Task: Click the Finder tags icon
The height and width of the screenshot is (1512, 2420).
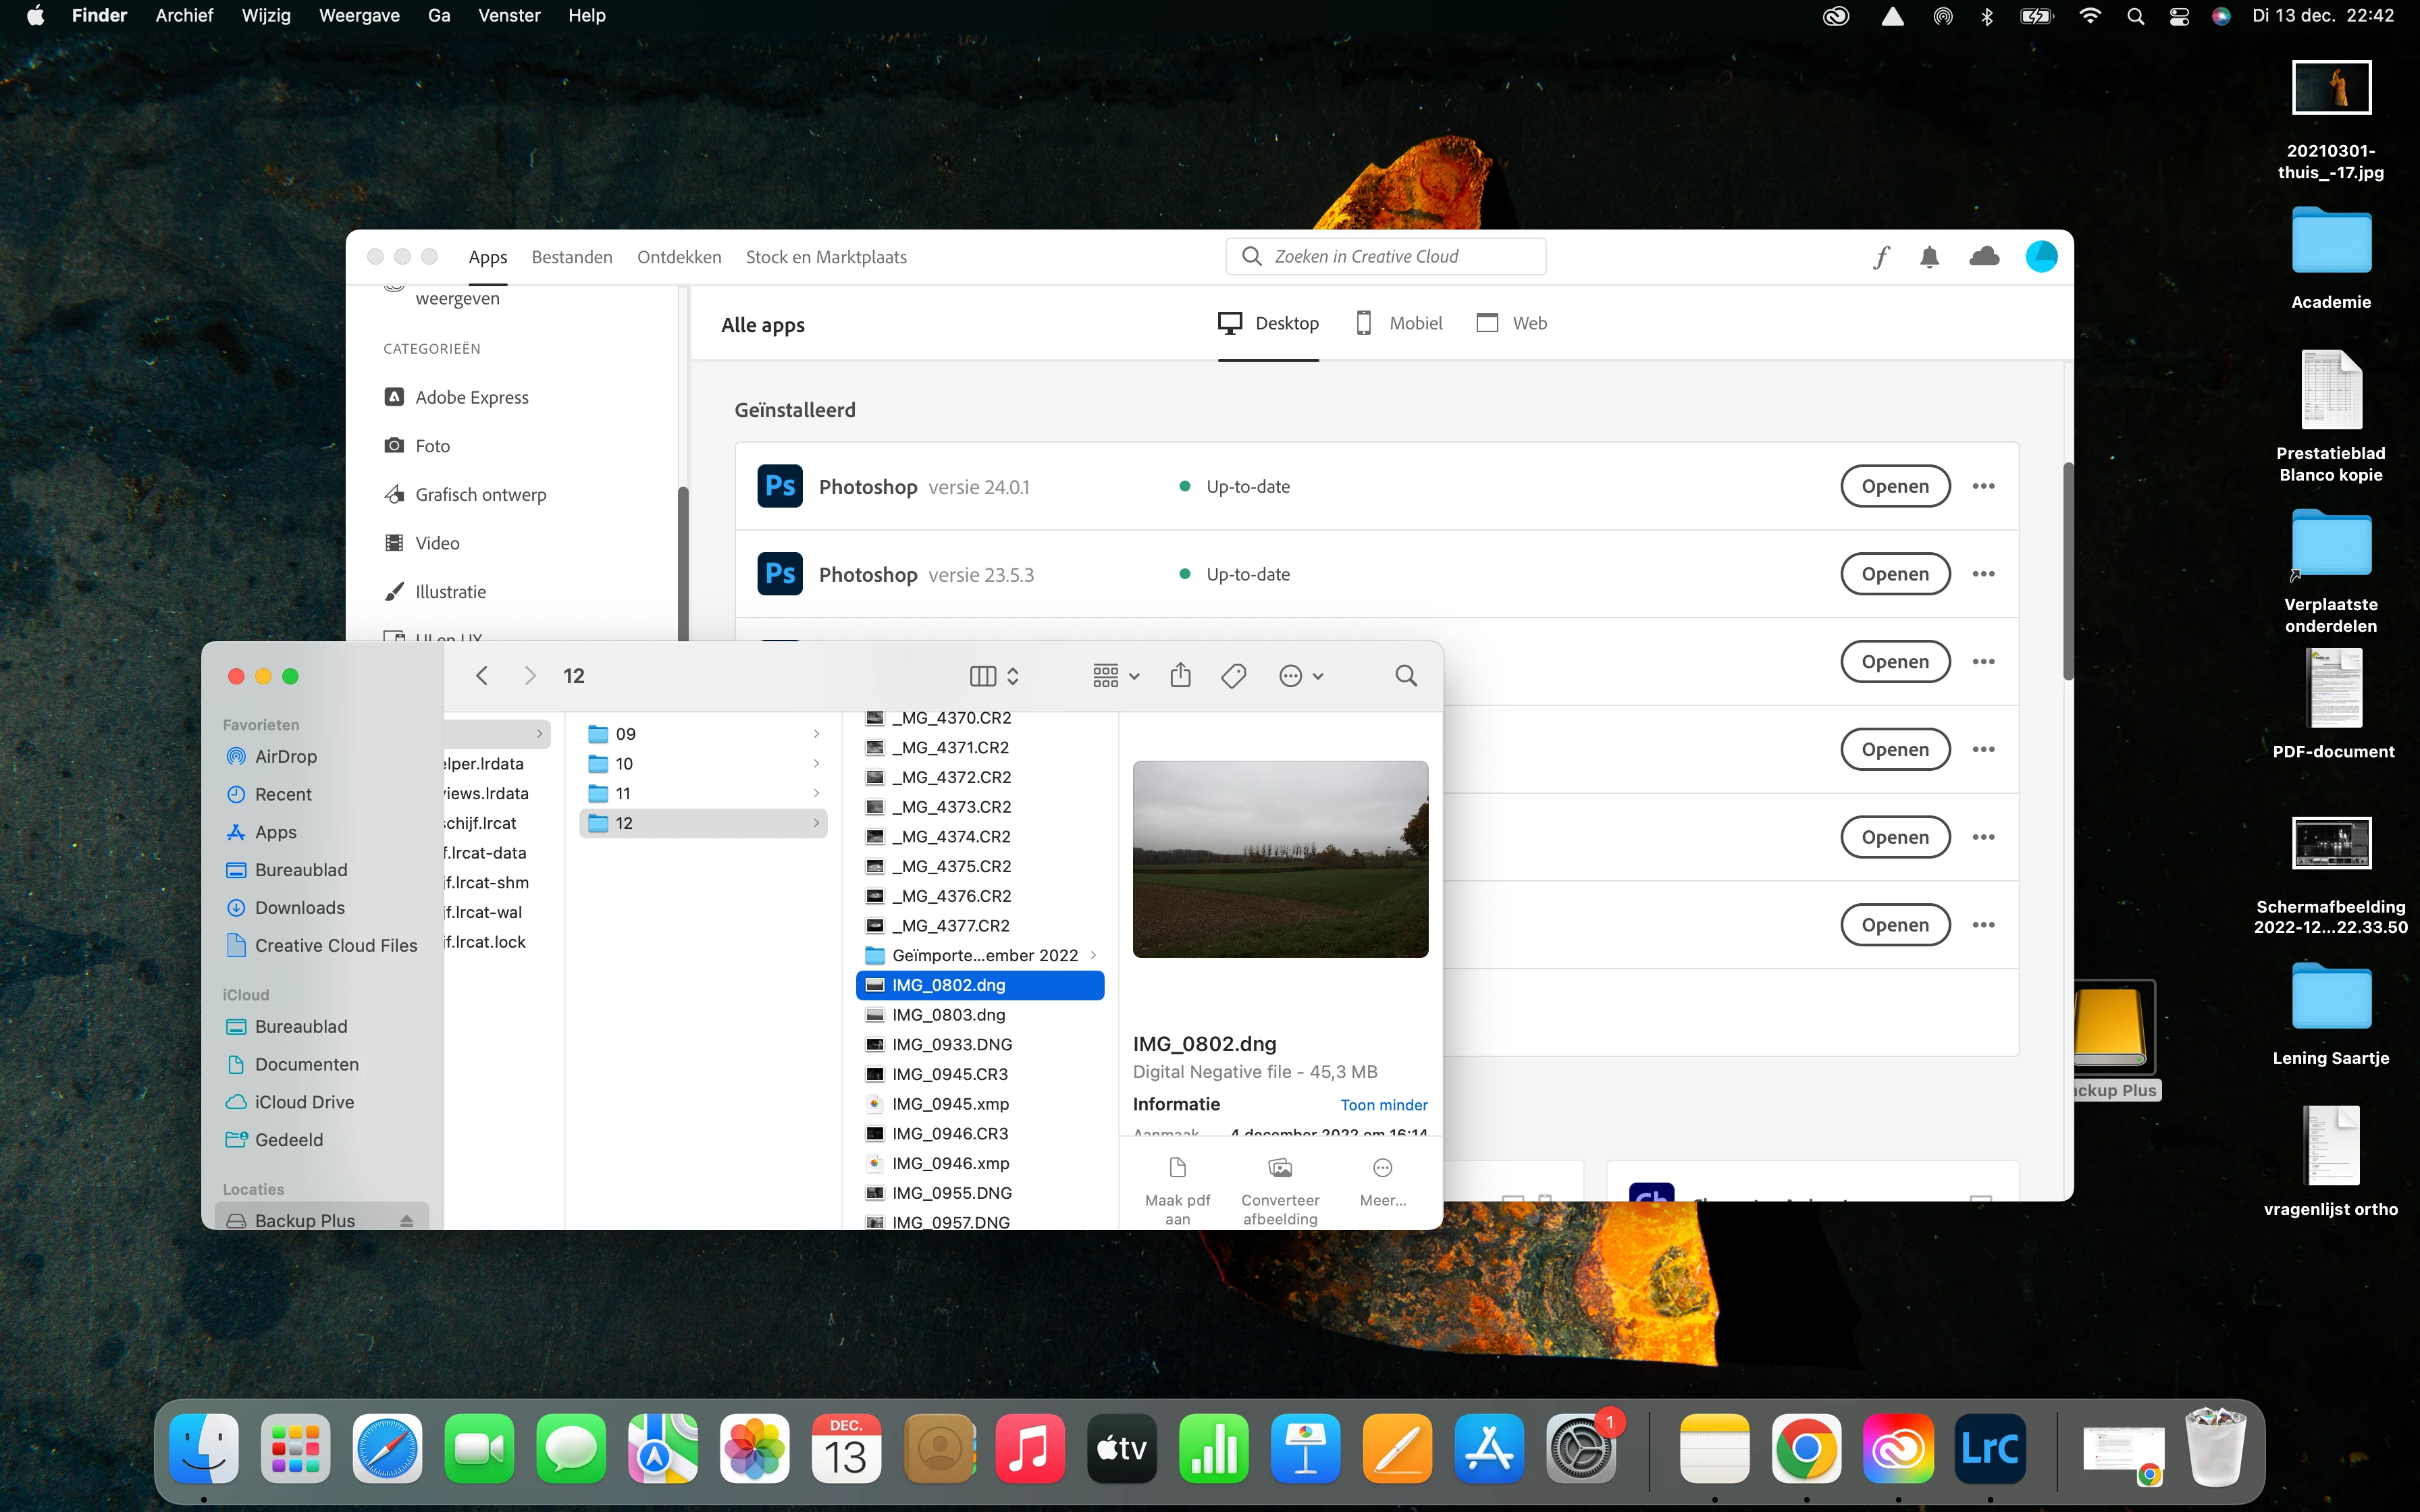Action: [1233, 676]
